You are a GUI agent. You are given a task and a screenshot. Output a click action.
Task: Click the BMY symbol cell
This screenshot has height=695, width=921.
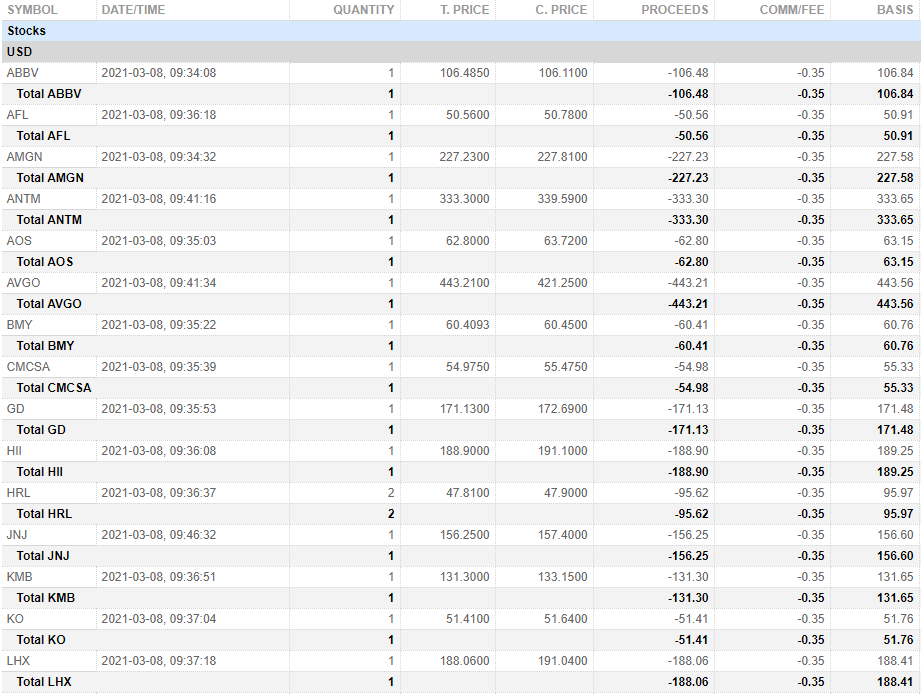(19, 325)
